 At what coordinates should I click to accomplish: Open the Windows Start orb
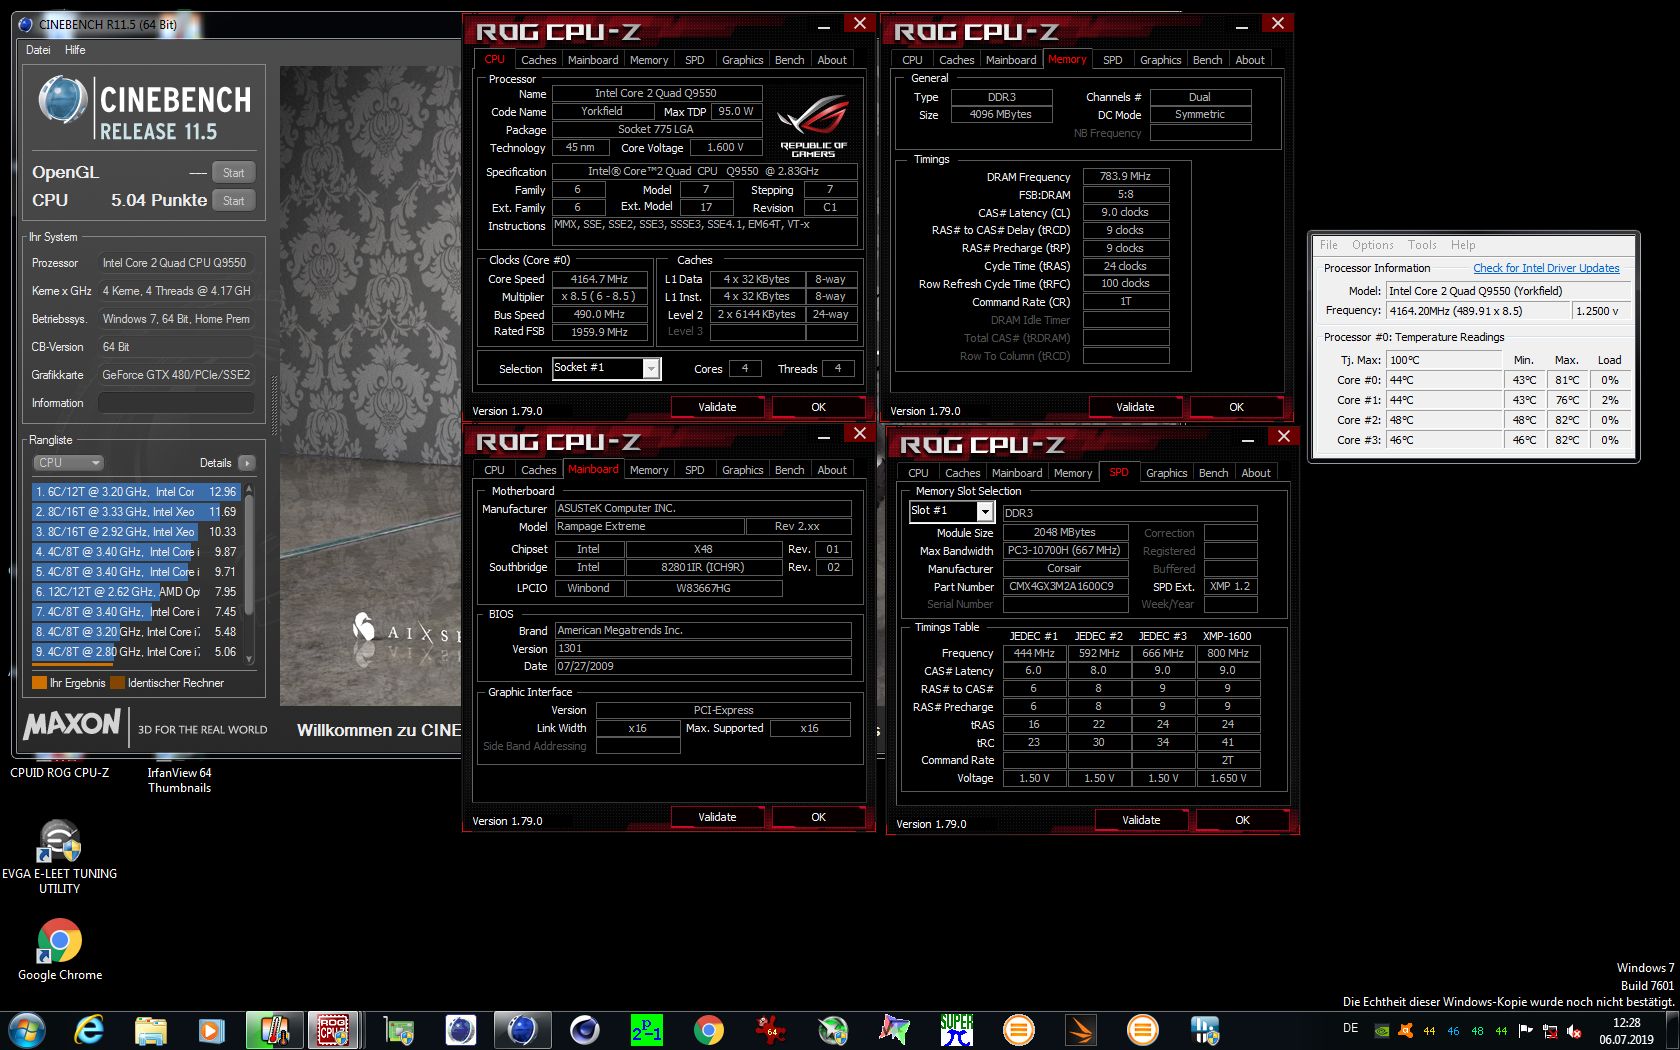click(x=27, y=1030)
